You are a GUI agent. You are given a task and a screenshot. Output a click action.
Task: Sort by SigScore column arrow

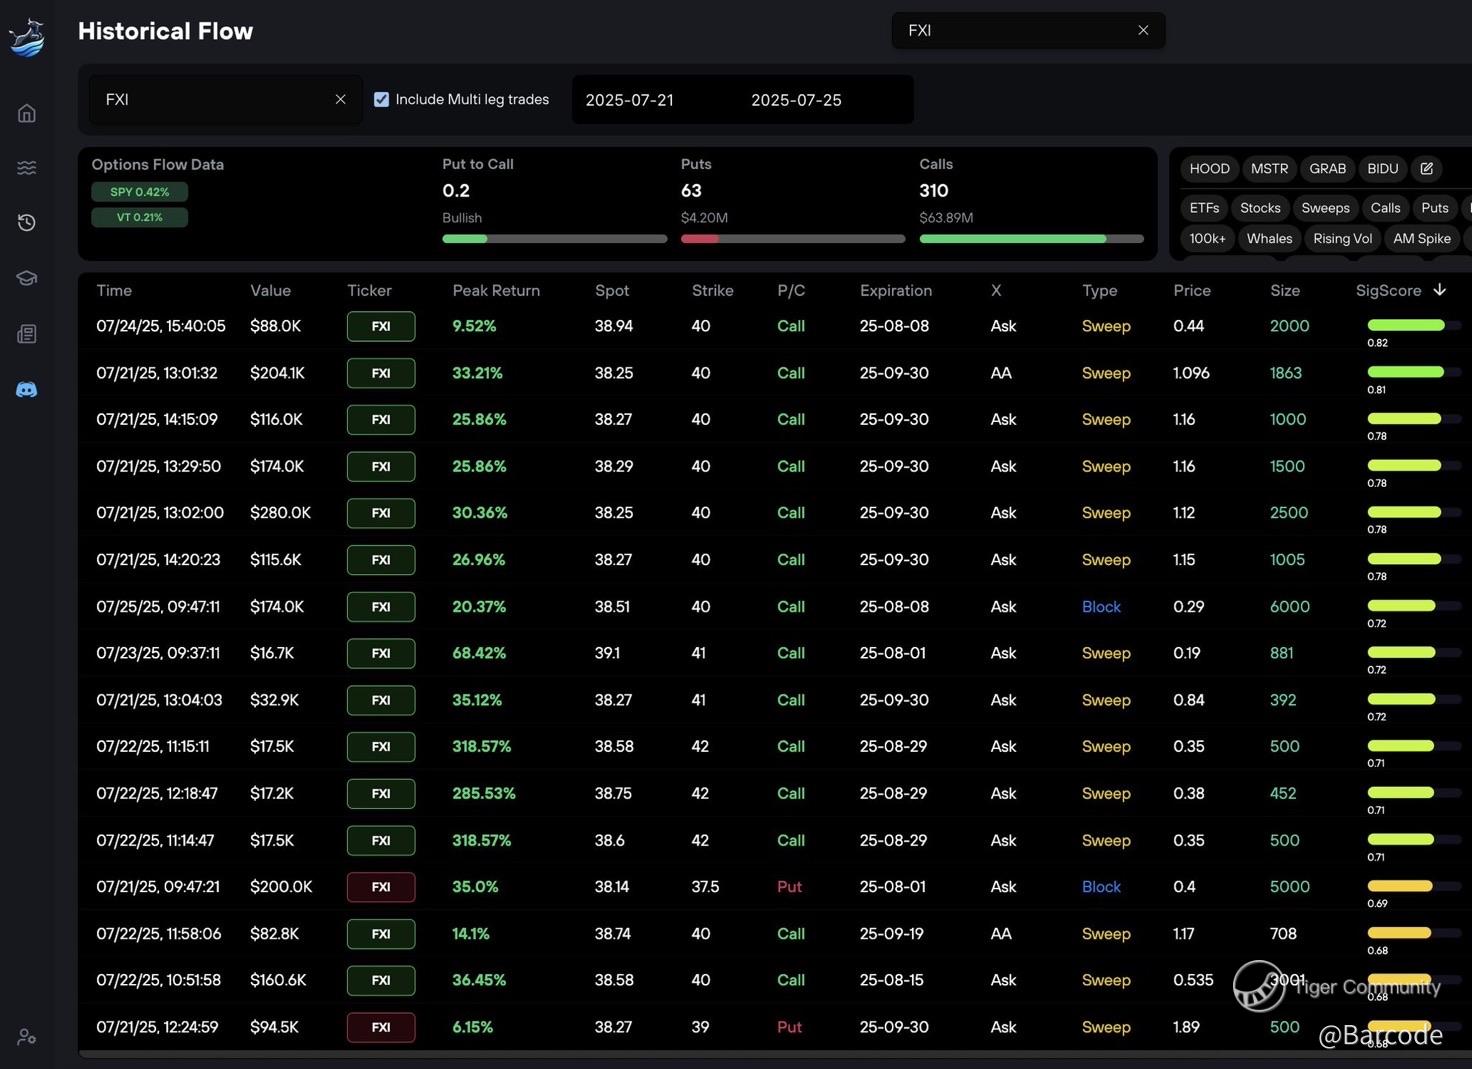point(1439,290)
